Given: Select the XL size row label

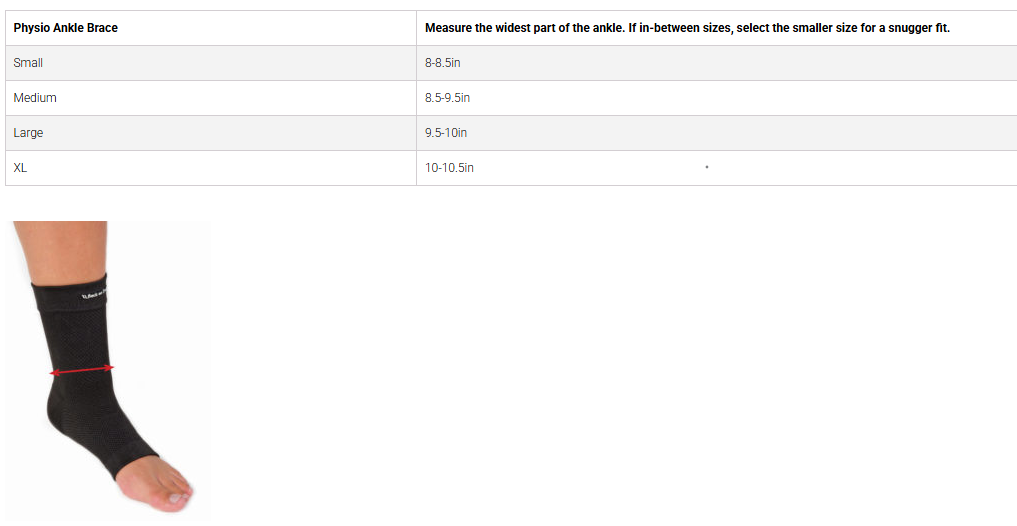Looking at the screenshot, I should click(20, 168).
